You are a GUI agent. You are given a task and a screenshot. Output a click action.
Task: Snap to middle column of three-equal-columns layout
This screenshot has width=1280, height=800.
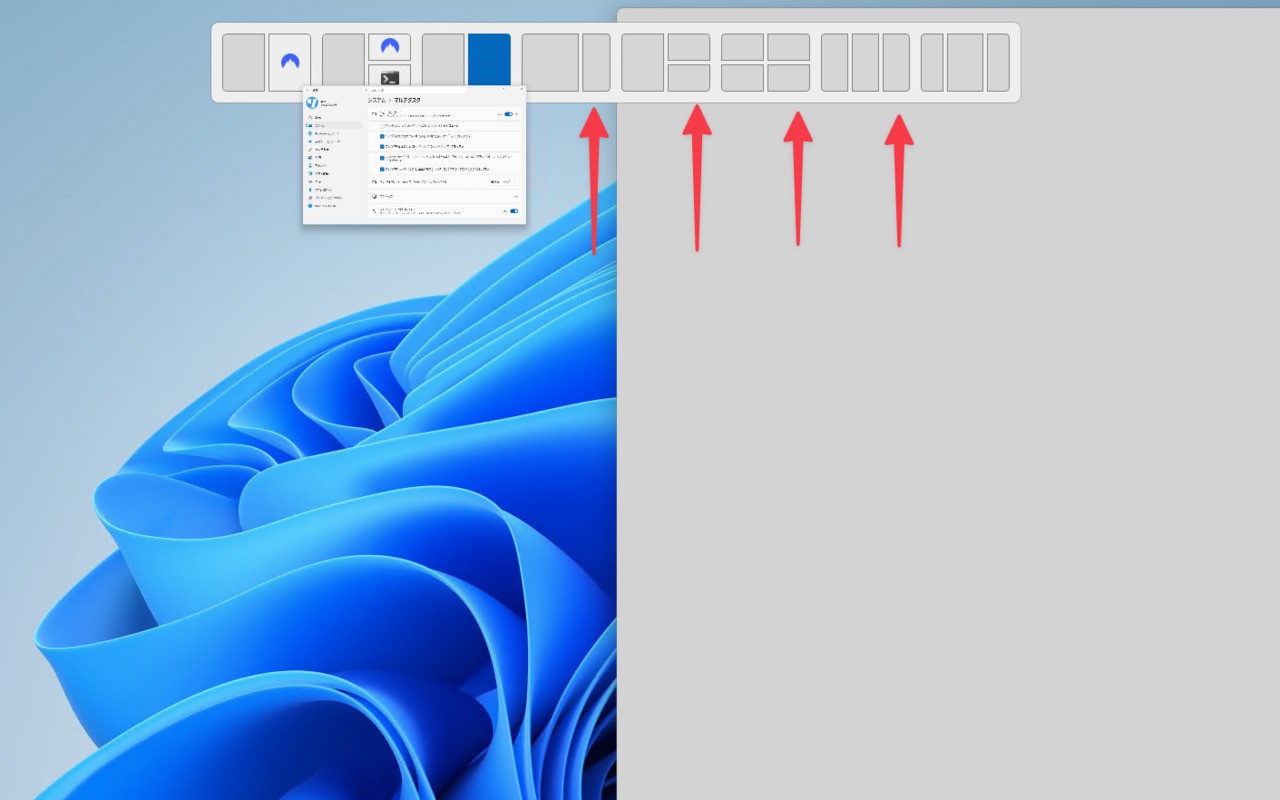tap(866, 62)
